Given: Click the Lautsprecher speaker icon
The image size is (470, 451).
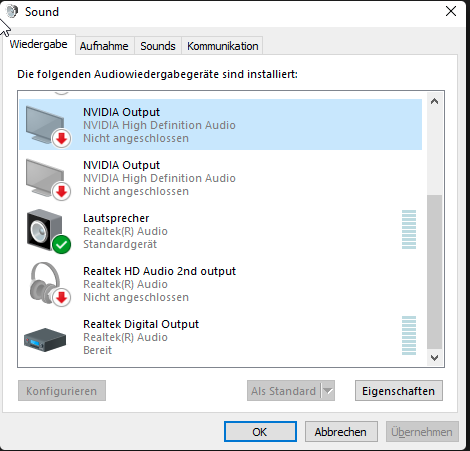Looking at the screenshot, I should [x=48, y=232].
